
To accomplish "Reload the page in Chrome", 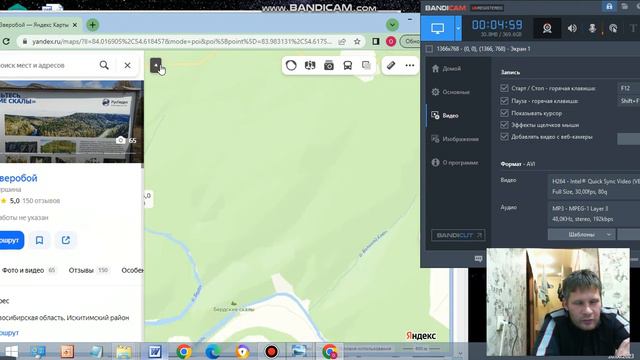I will click(x=6, y=41).
